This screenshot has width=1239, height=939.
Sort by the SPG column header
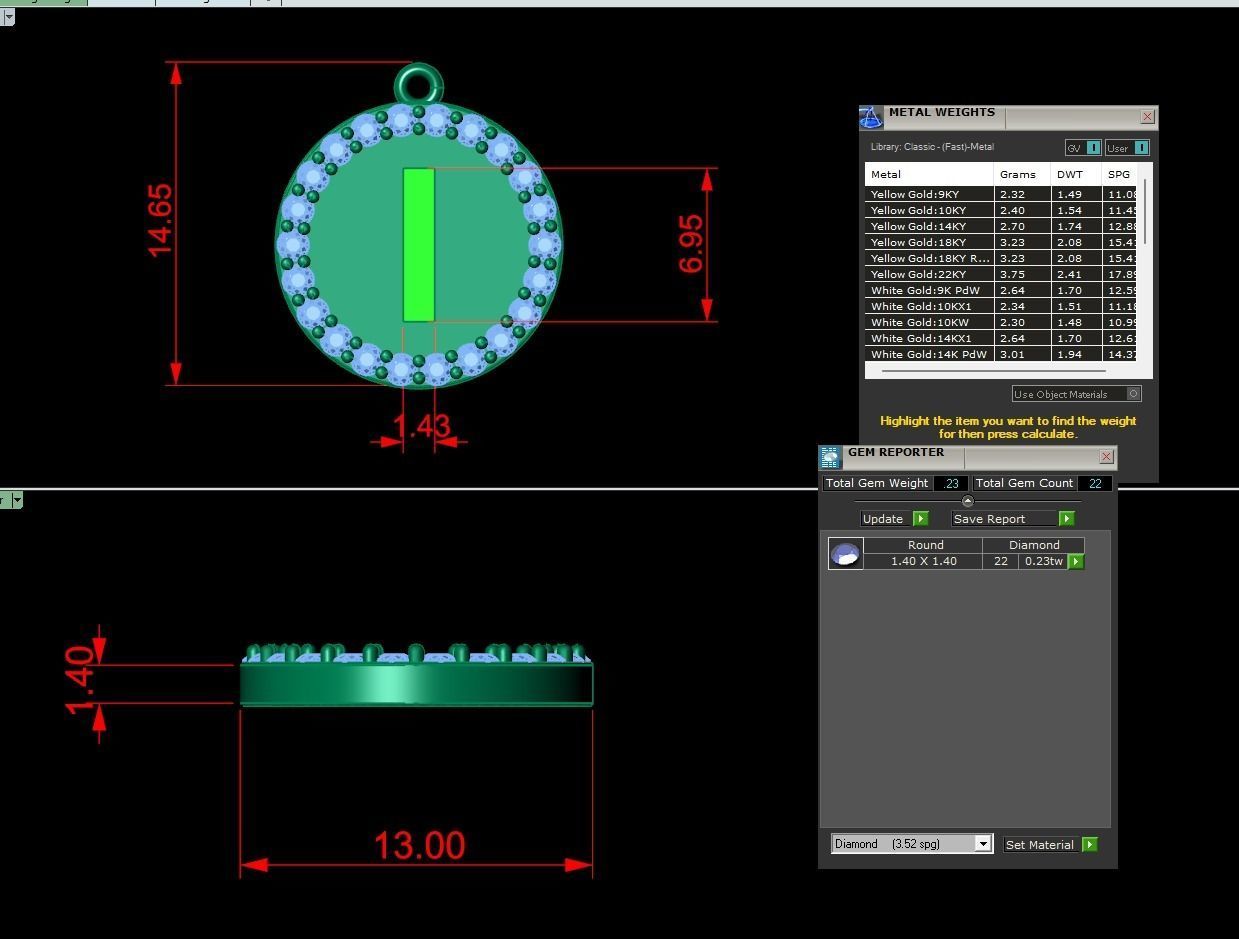pos(1121,174)
